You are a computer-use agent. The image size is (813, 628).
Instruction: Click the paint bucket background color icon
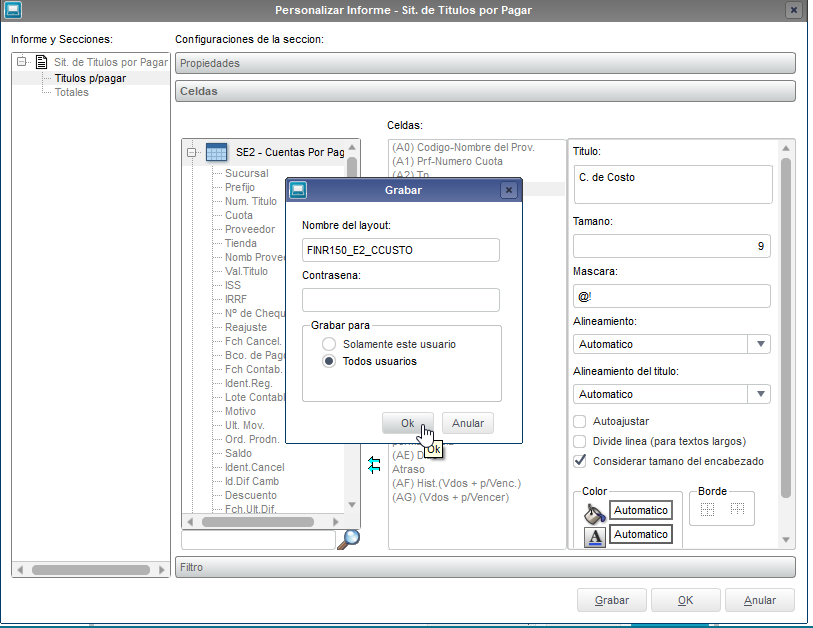point(595,513)
